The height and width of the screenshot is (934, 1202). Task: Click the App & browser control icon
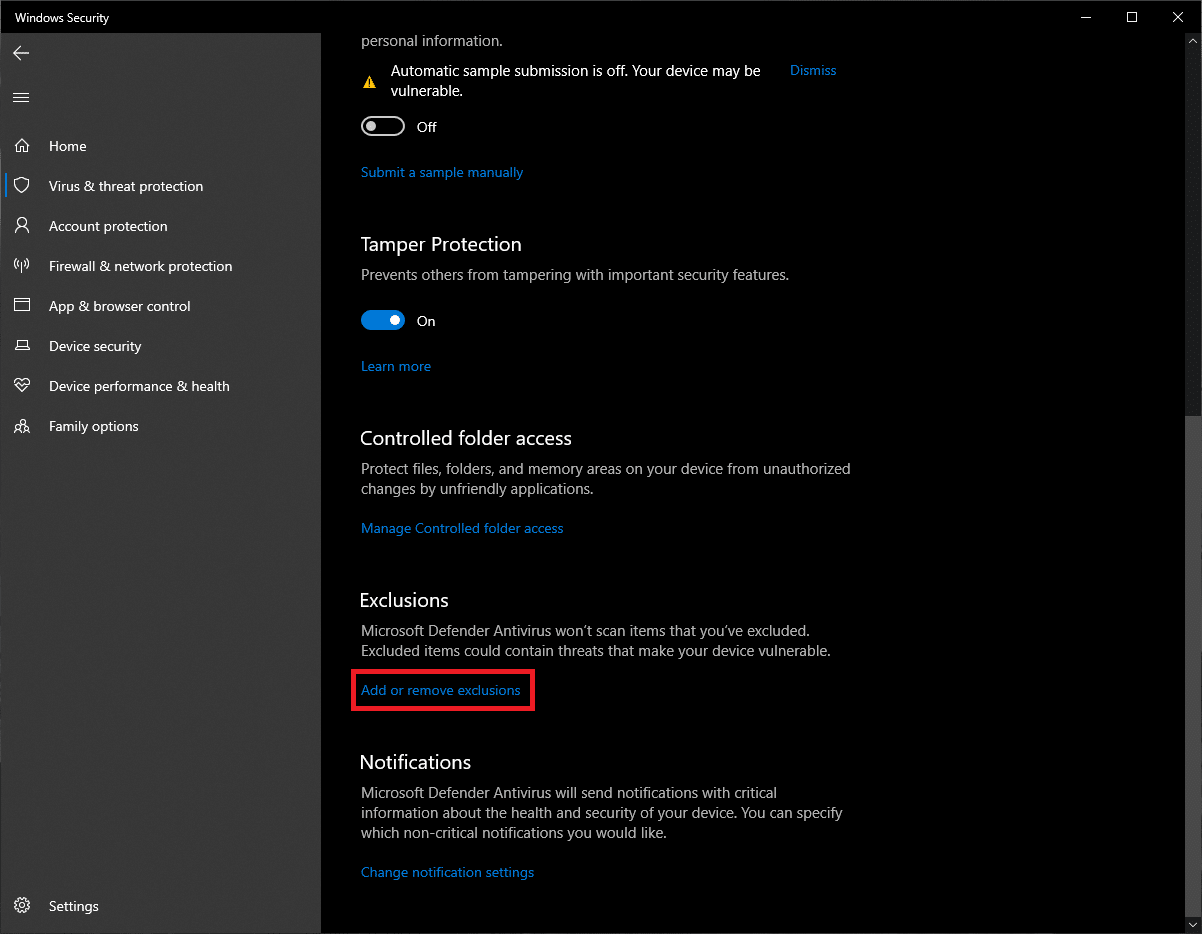click(x=22, y=306)
